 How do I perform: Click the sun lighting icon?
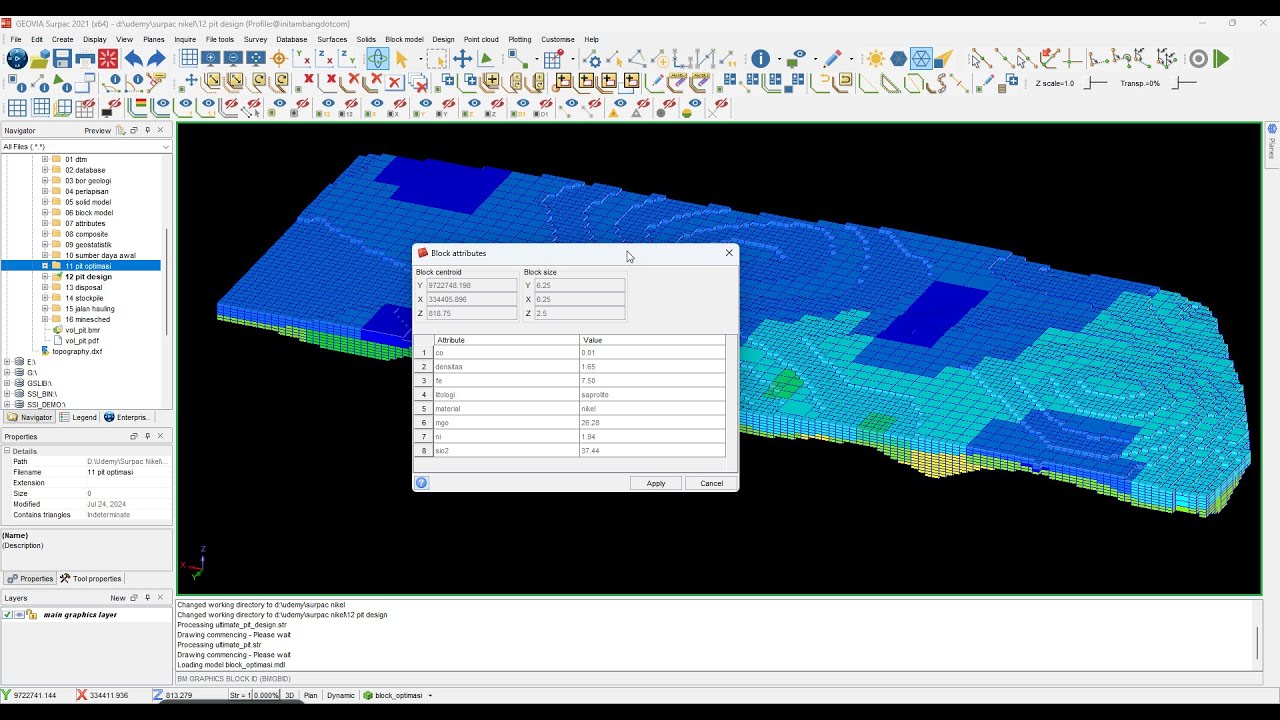pyautogui.click(x=876, y=59)
